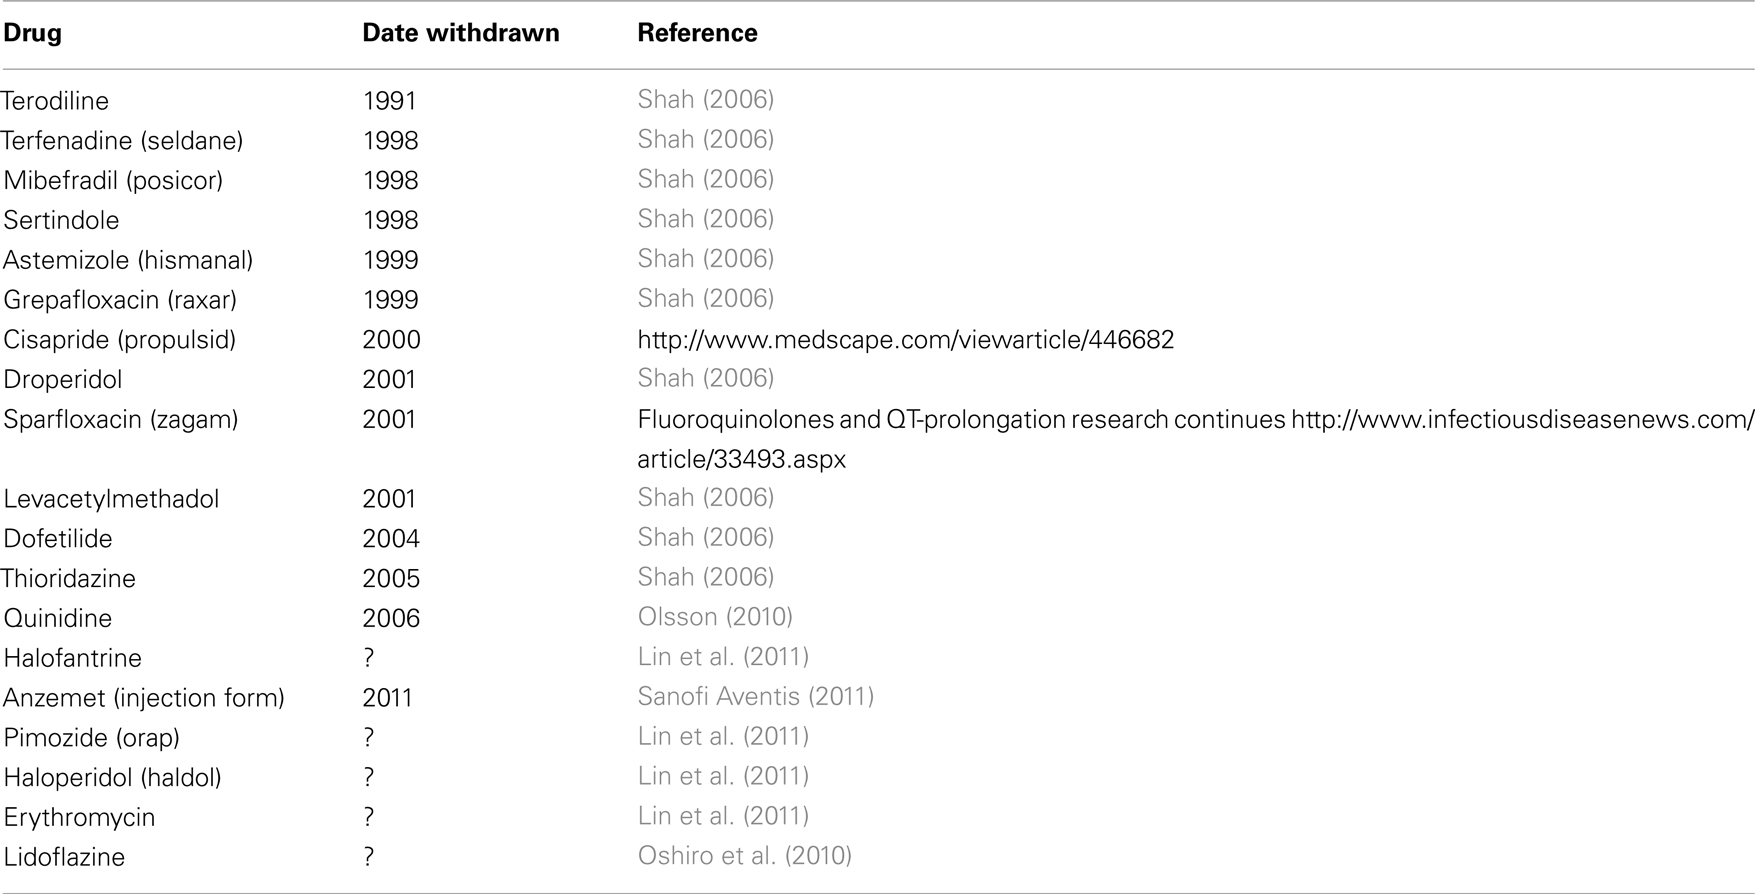Open Shah (2006) reference for Astemizole

tap(706, 259)
